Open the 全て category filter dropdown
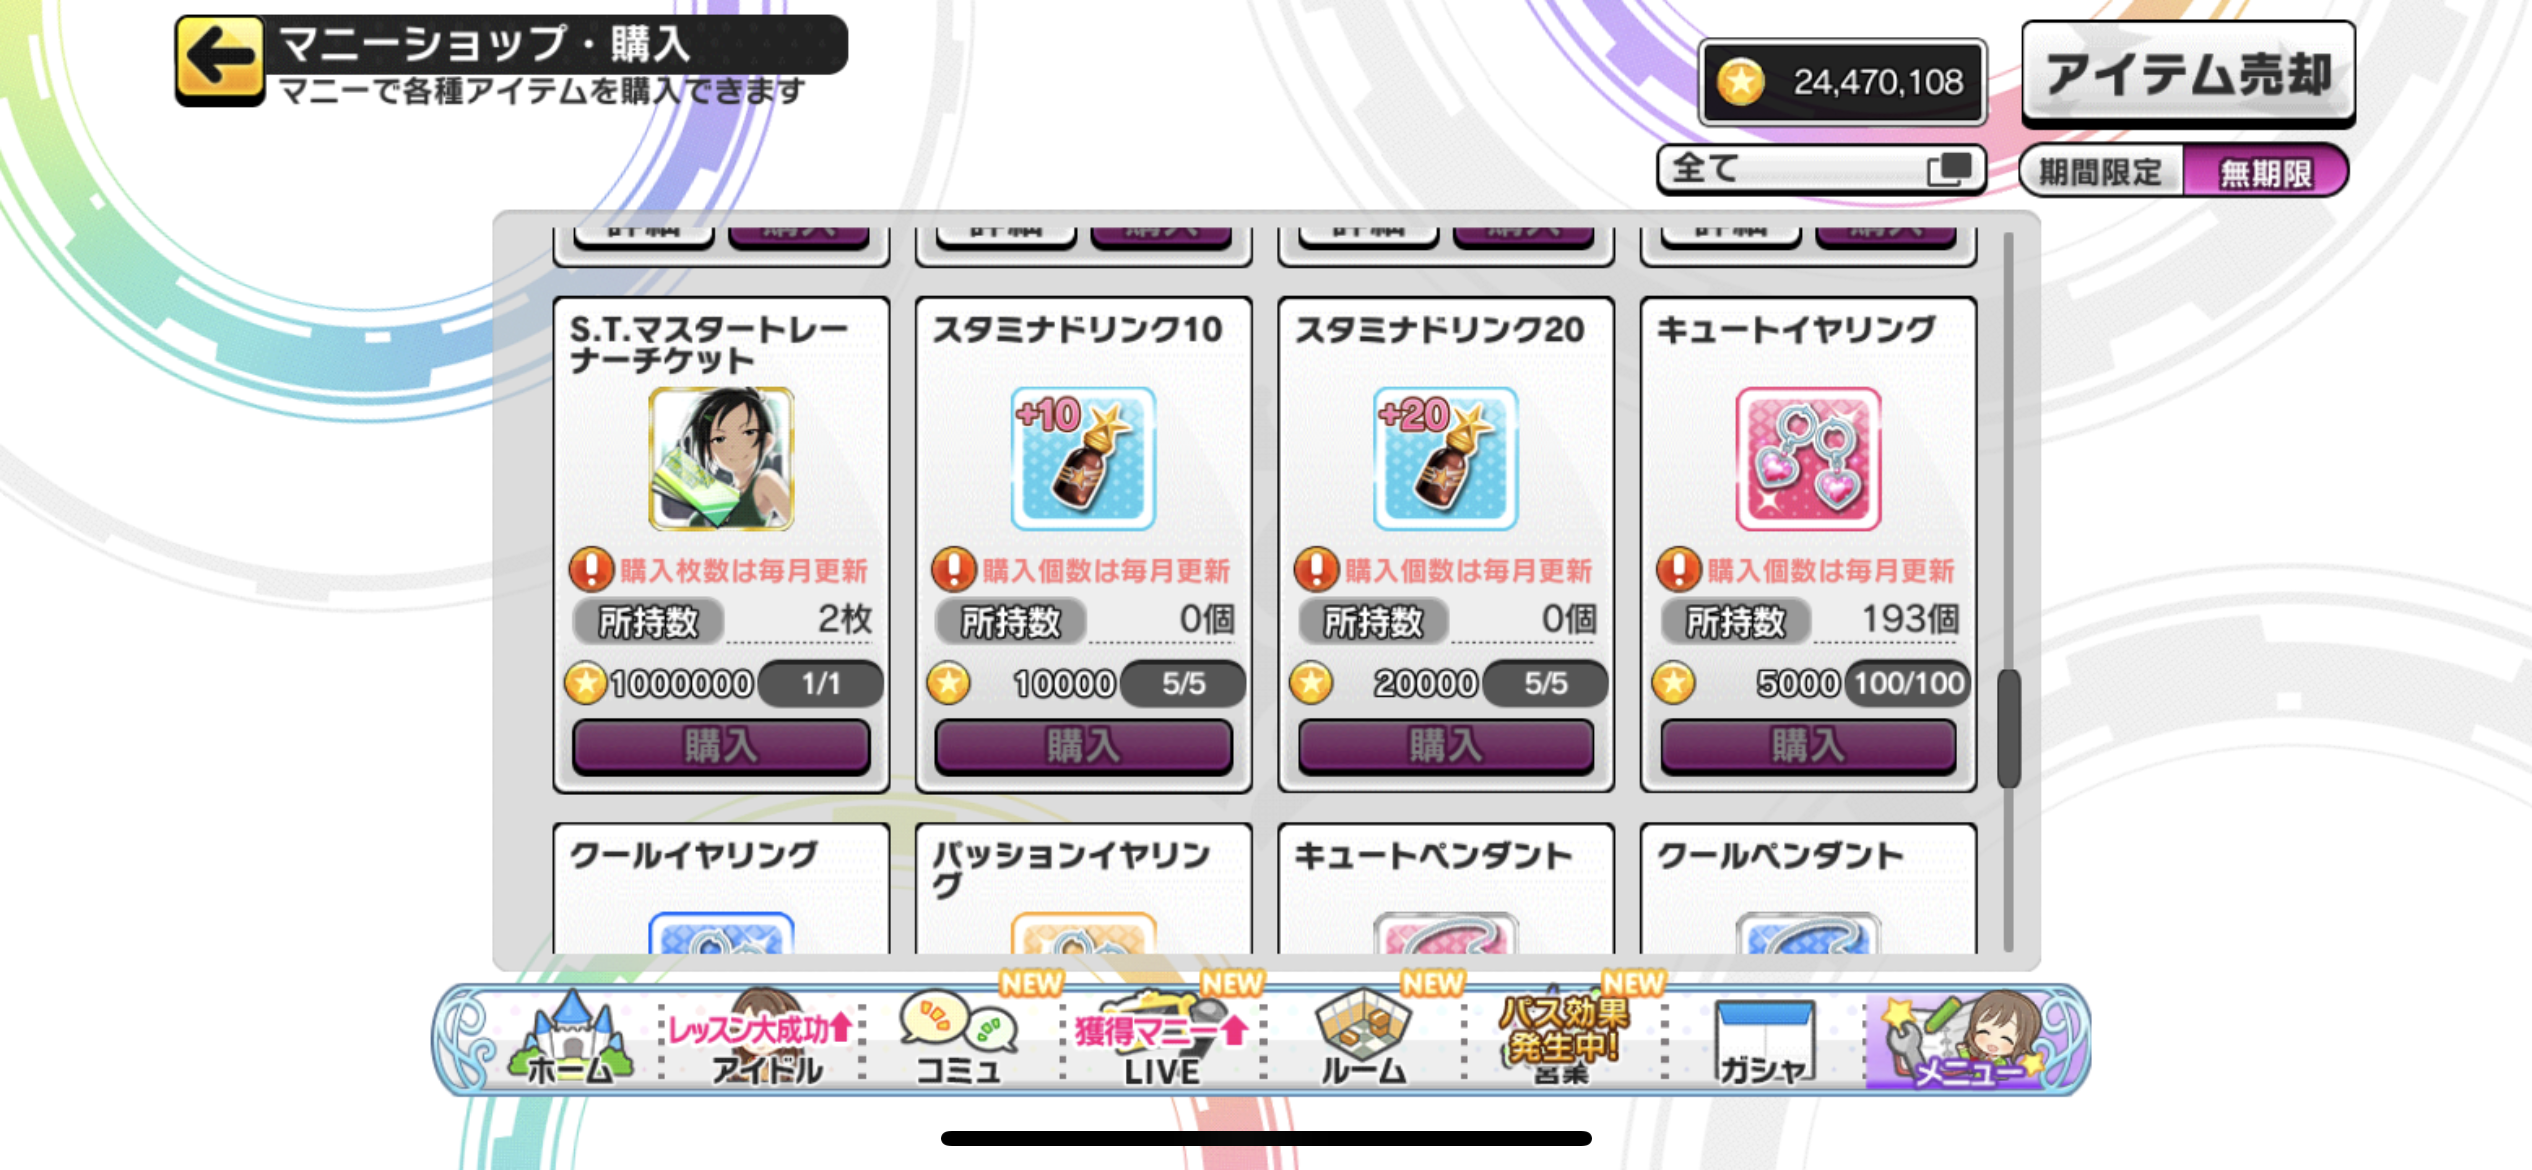Viewport: 2532px width, 1170px height. click(x=1821, y=169)
